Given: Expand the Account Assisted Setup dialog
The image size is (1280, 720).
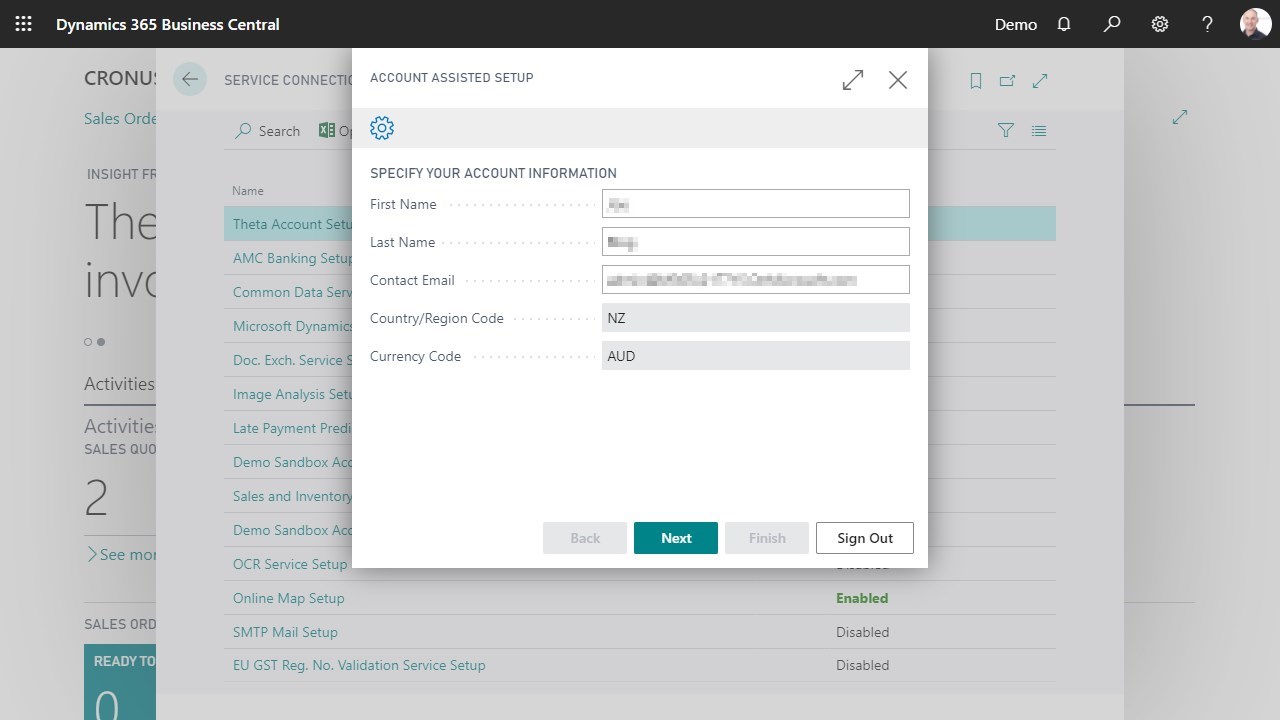Looking at the screenshot, I should [853, 80].
